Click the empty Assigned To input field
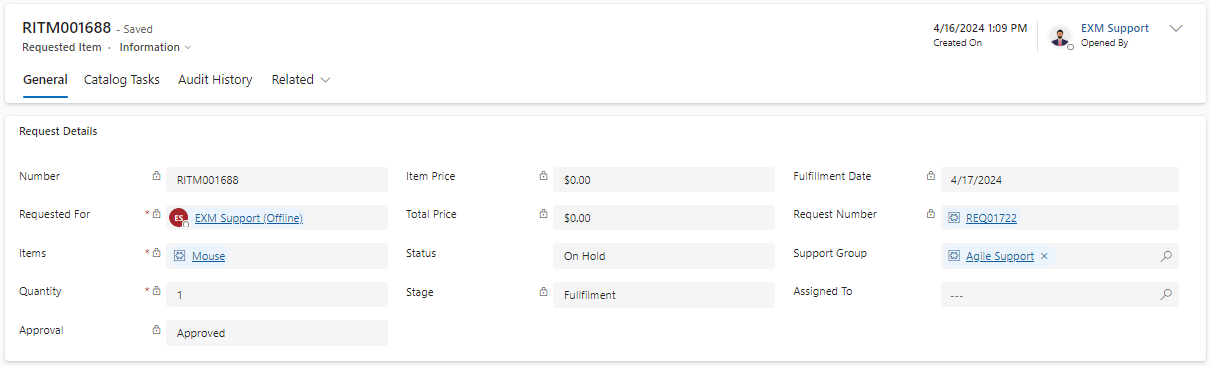The width and height of the screenshot is (1211, 366). (x=1047, y=295)
